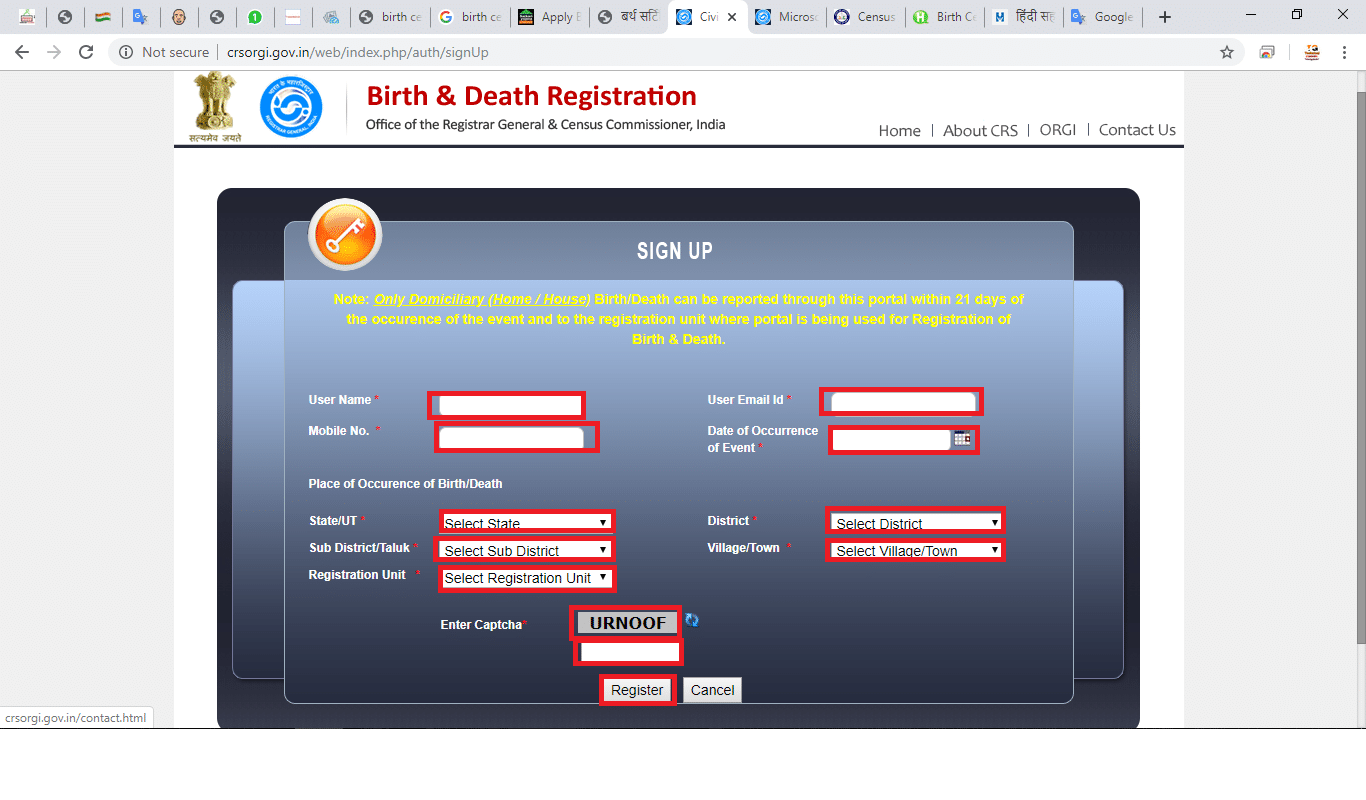1366x800 pixels.
Task: Switch to first 'birth ce' globe tab
Action: click(x=392, y=17)
